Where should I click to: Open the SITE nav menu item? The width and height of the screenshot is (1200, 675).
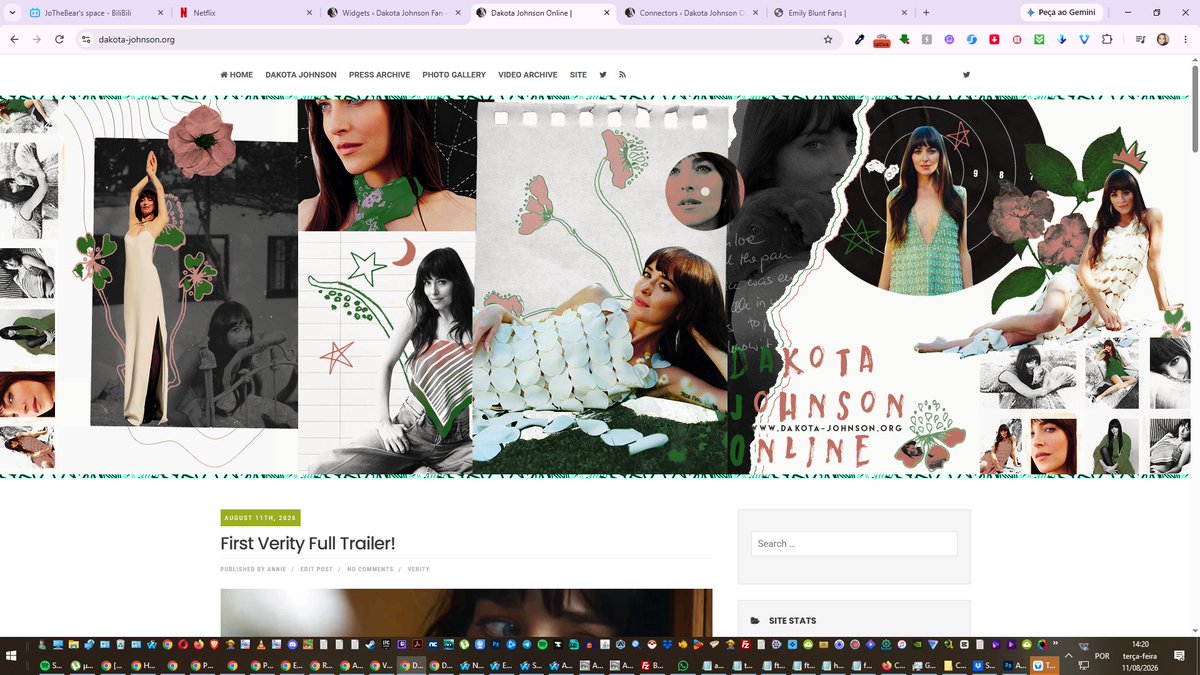coord(578,75)
